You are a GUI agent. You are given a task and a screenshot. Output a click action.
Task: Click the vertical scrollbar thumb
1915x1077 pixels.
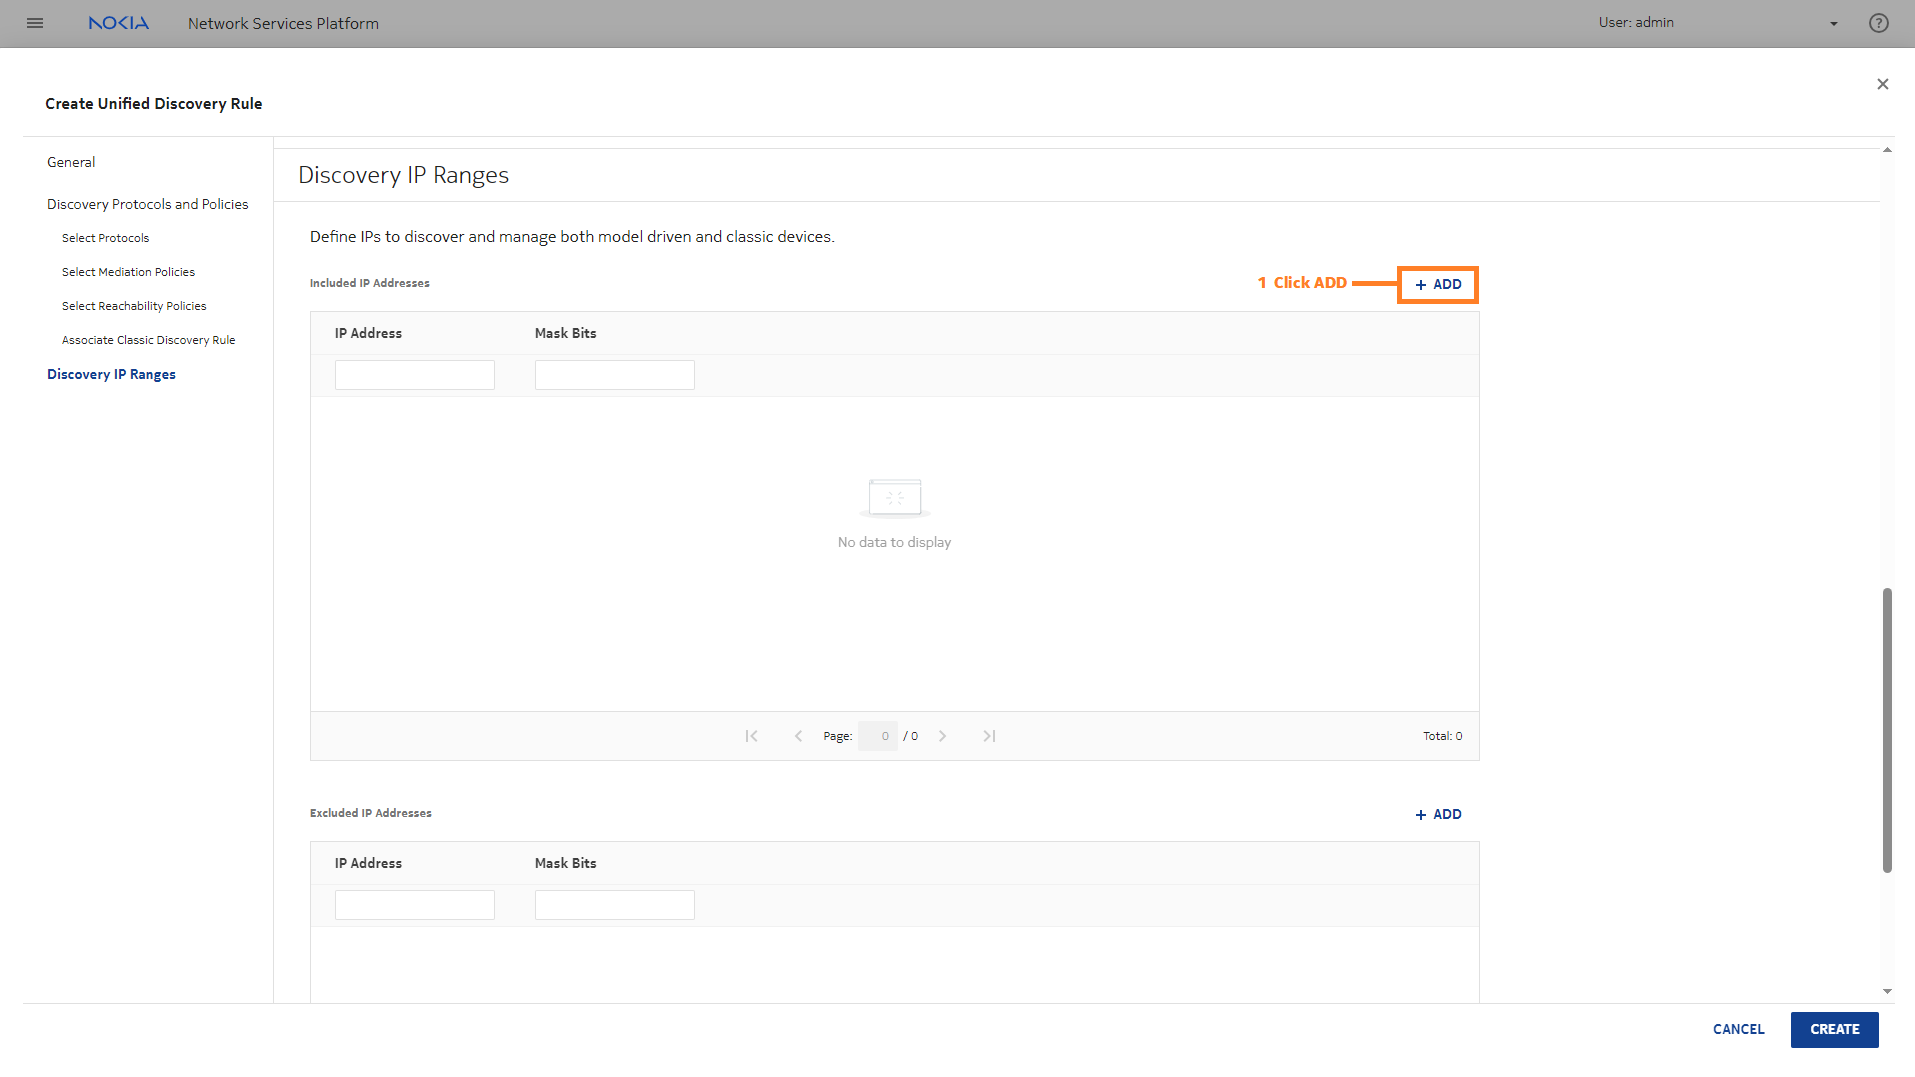coord(1887,730)
